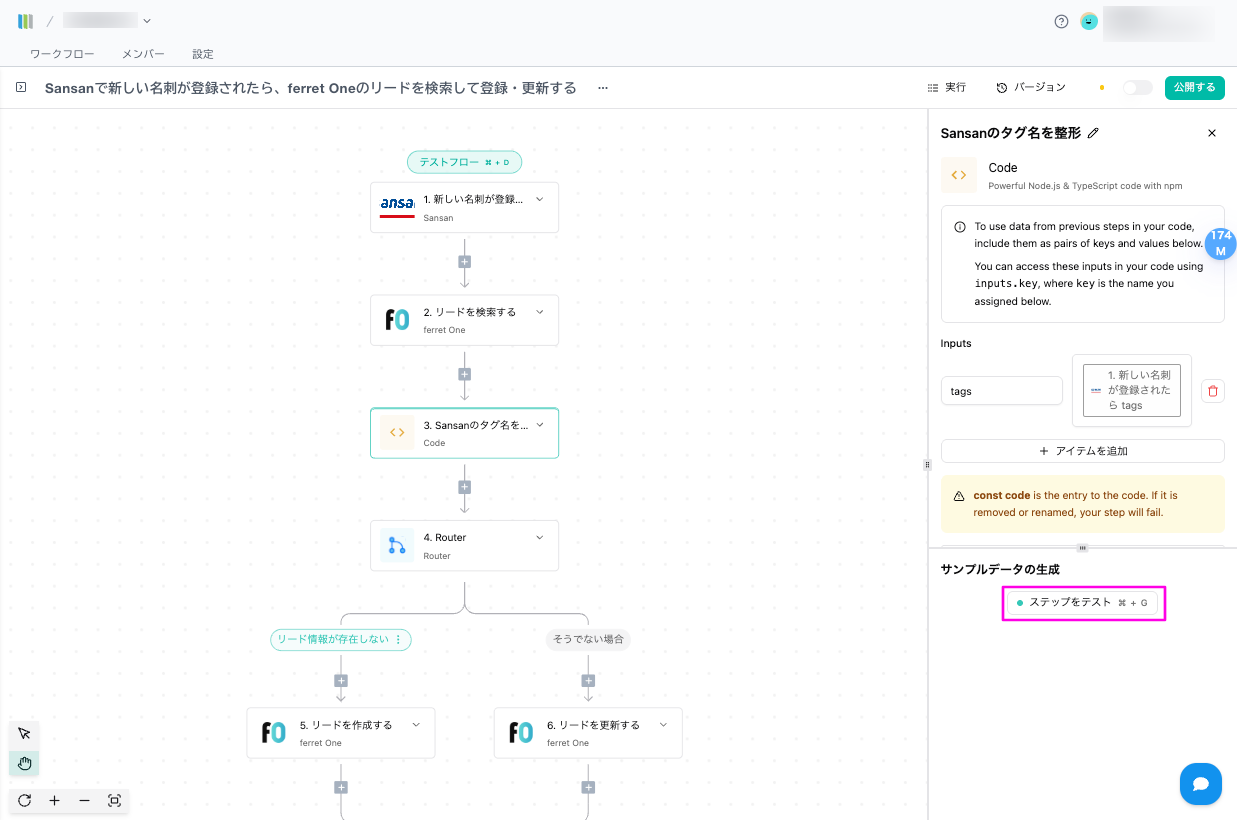Select the pointer cursor tool
The width and height of the screenshot is (1237, 820).
click(x=24, y=734)
